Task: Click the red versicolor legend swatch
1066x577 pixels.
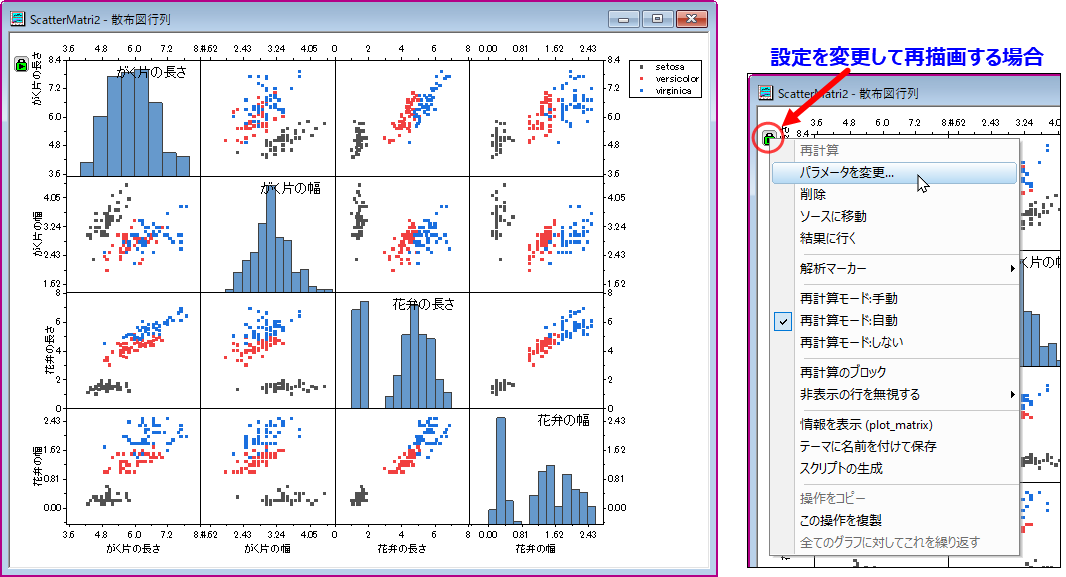Action: [x=639, y=78]
